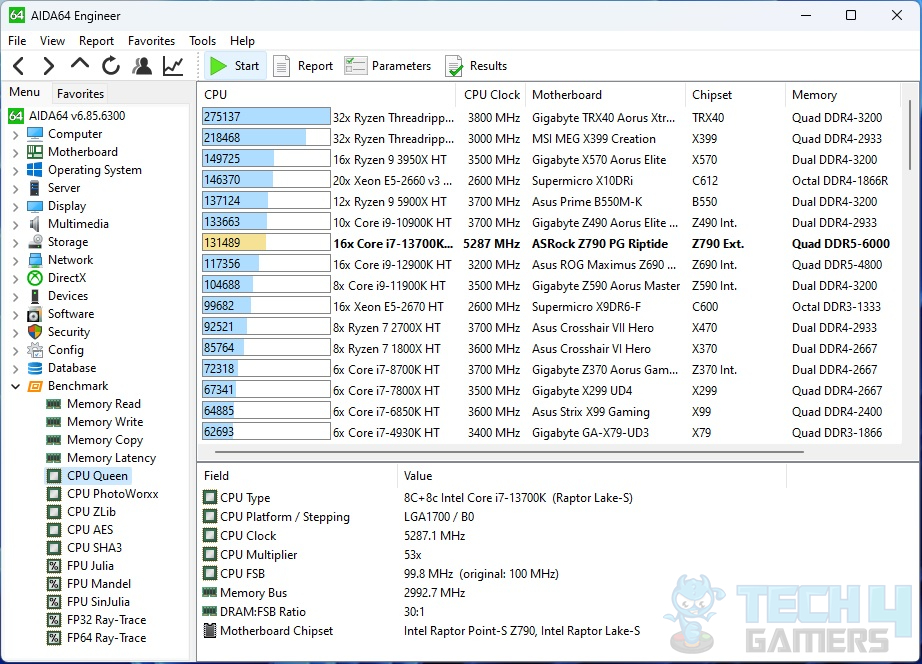Open the Tools menu
This screenshot has height=664, width=922.
(x=202, y=41)
